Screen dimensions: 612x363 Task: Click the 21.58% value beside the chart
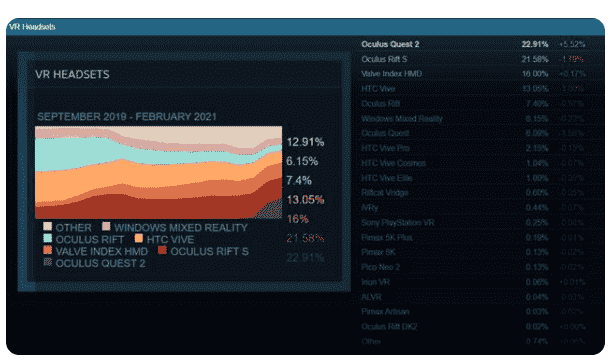point(305,238)
